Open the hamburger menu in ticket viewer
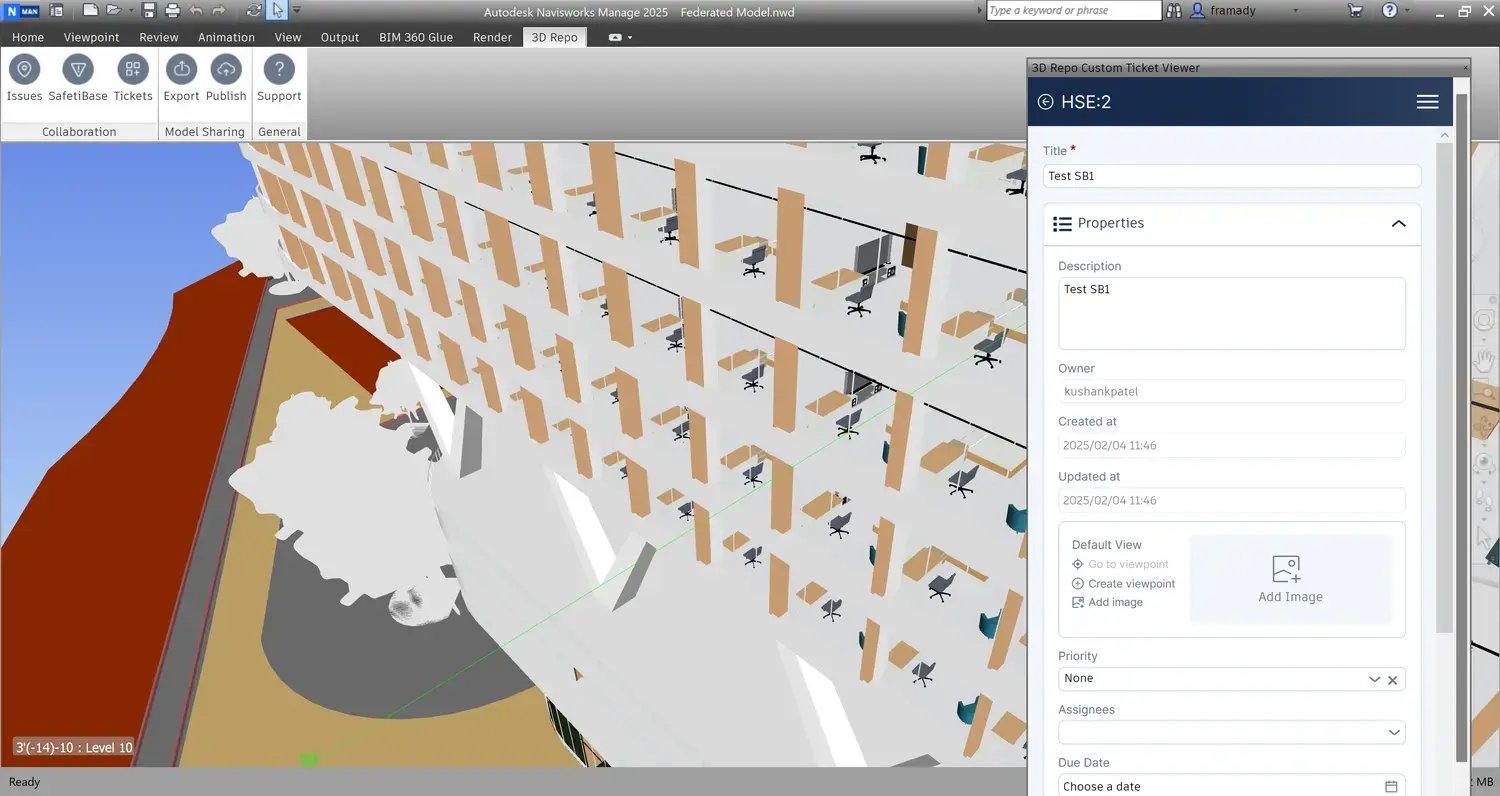 coord(1428,102)
